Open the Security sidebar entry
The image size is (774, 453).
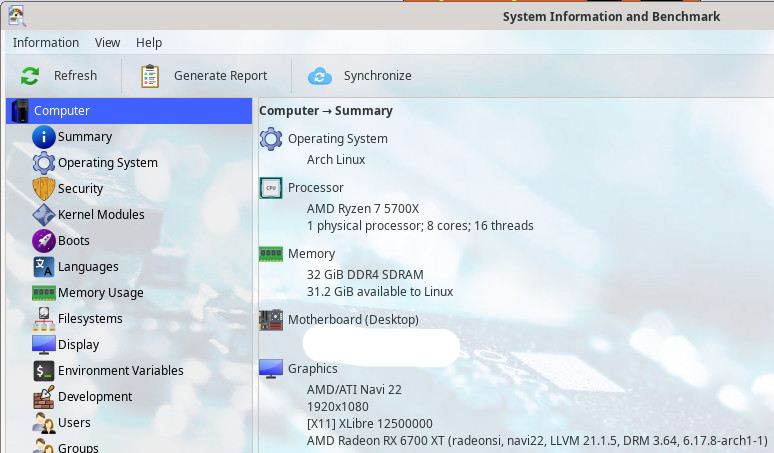click(80, 189)
